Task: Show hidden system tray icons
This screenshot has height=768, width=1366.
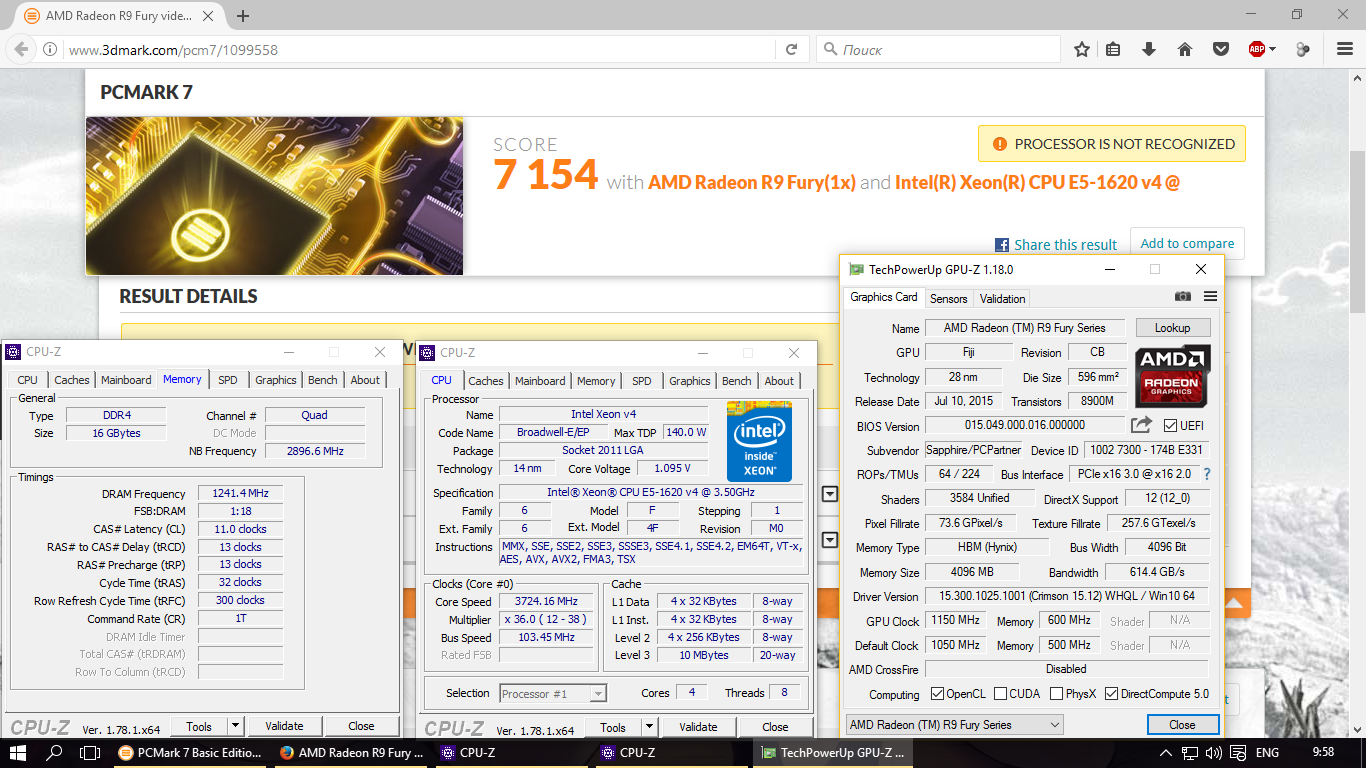Action: [x=1165, y=753]
